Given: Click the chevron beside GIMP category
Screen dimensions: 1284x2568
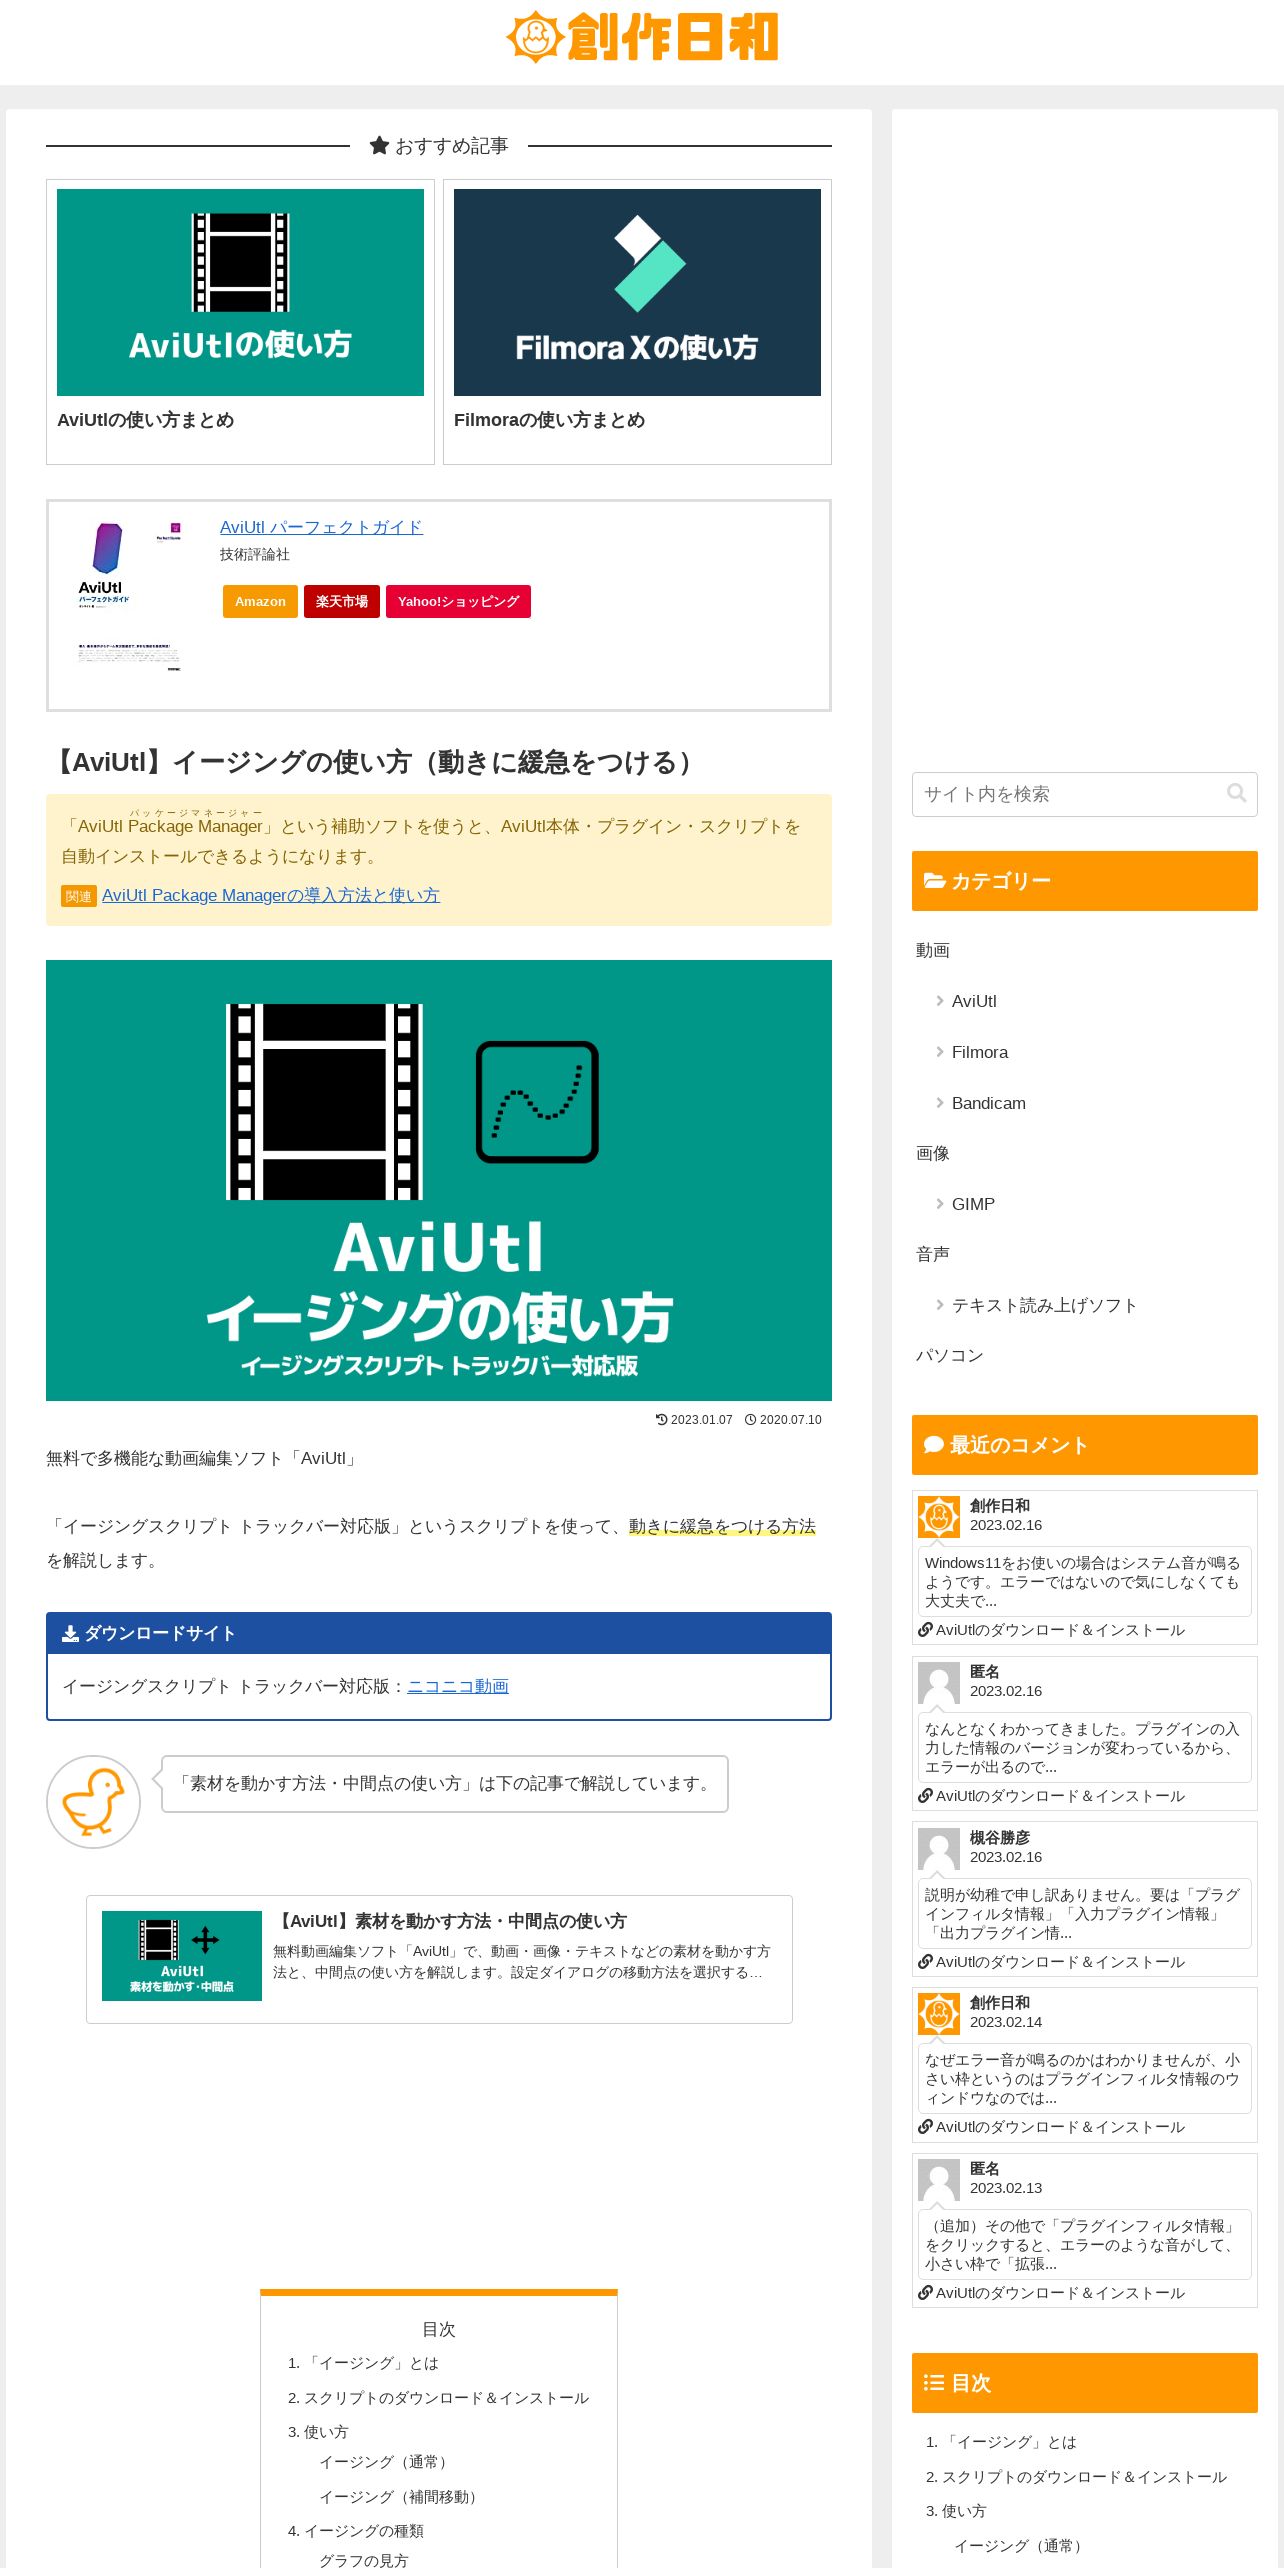Looking at the screenshot, I should click(x=940, y=1204).
